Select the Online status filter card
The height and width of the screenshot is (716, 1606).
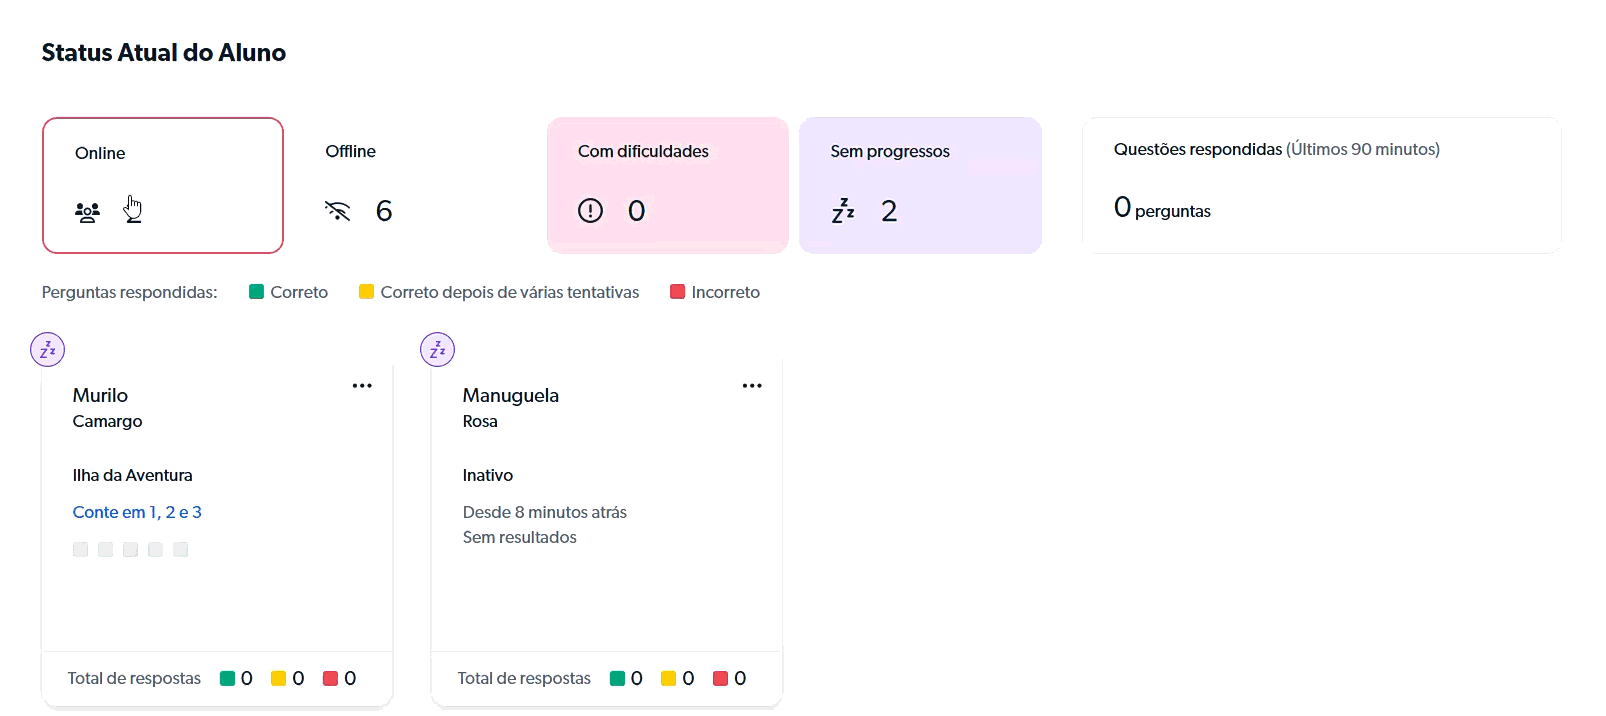(163, 185)
